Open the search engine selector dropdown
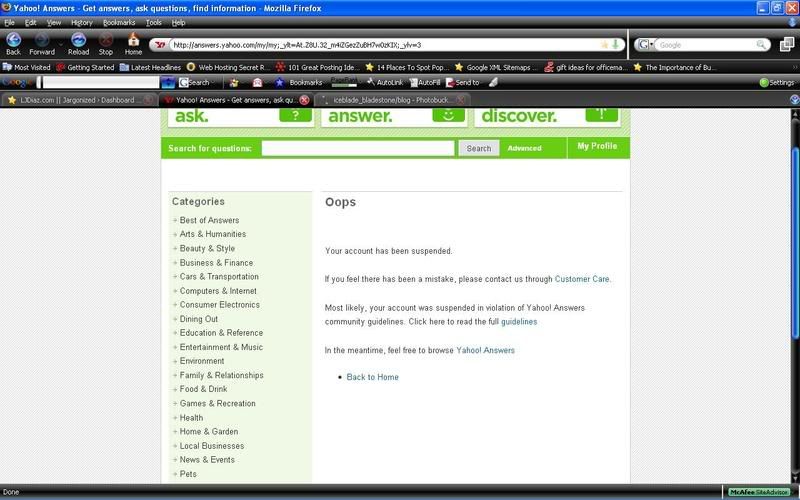Image resolution: width=800 pixels, height=500 pixels. click(646, 45)
